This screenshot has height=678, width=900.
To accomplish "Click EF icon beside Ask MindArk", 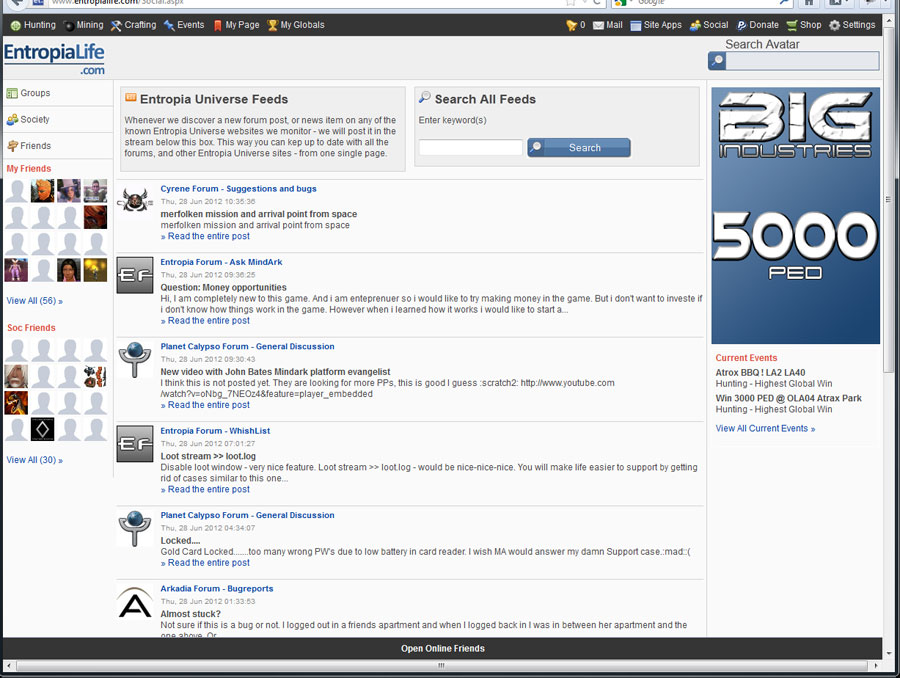I will [135, 275].
